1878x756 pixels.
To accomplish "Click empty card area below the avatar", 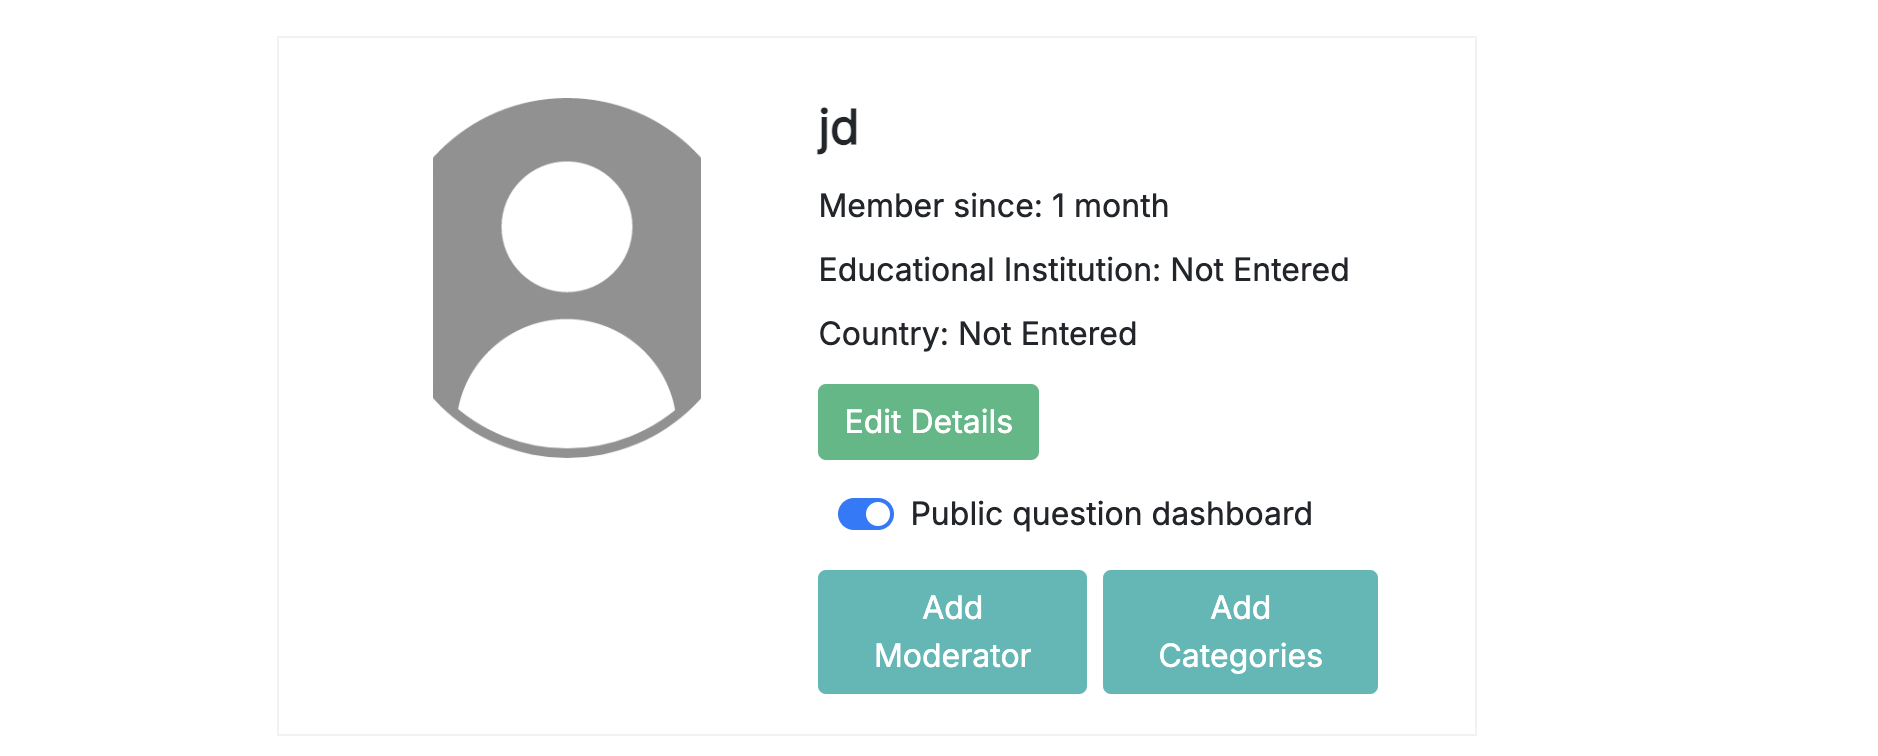I will click(x=567, y=600).
